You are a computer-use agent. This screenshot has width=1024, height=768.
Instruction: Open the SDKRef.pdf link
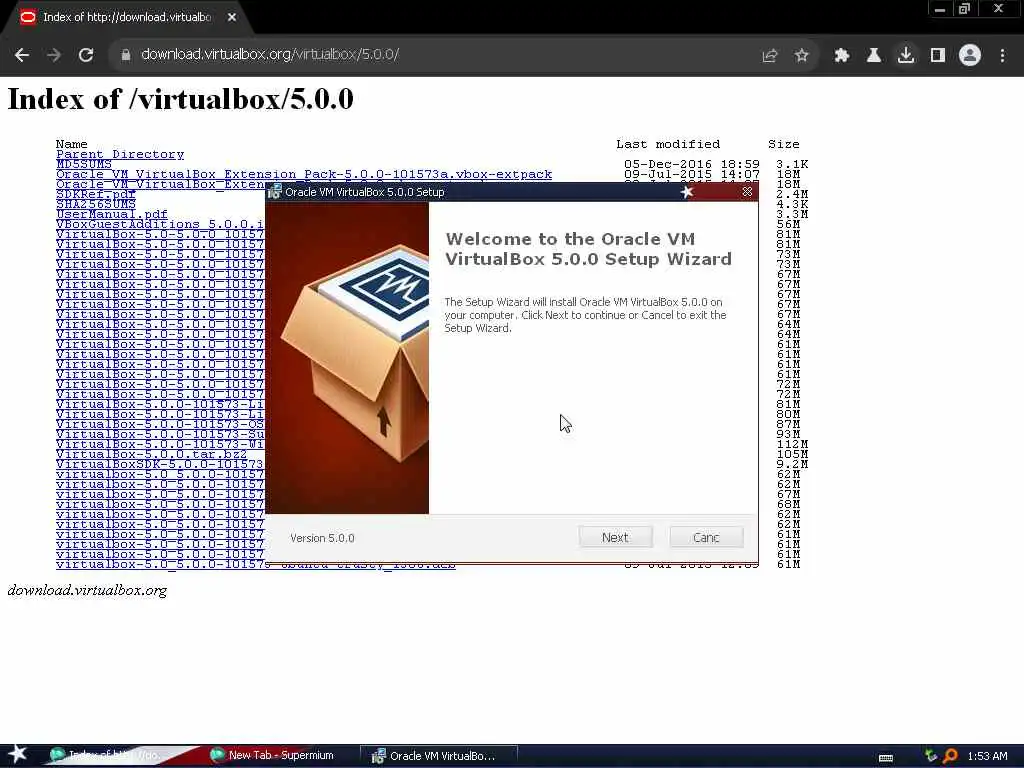coord(95,195)
